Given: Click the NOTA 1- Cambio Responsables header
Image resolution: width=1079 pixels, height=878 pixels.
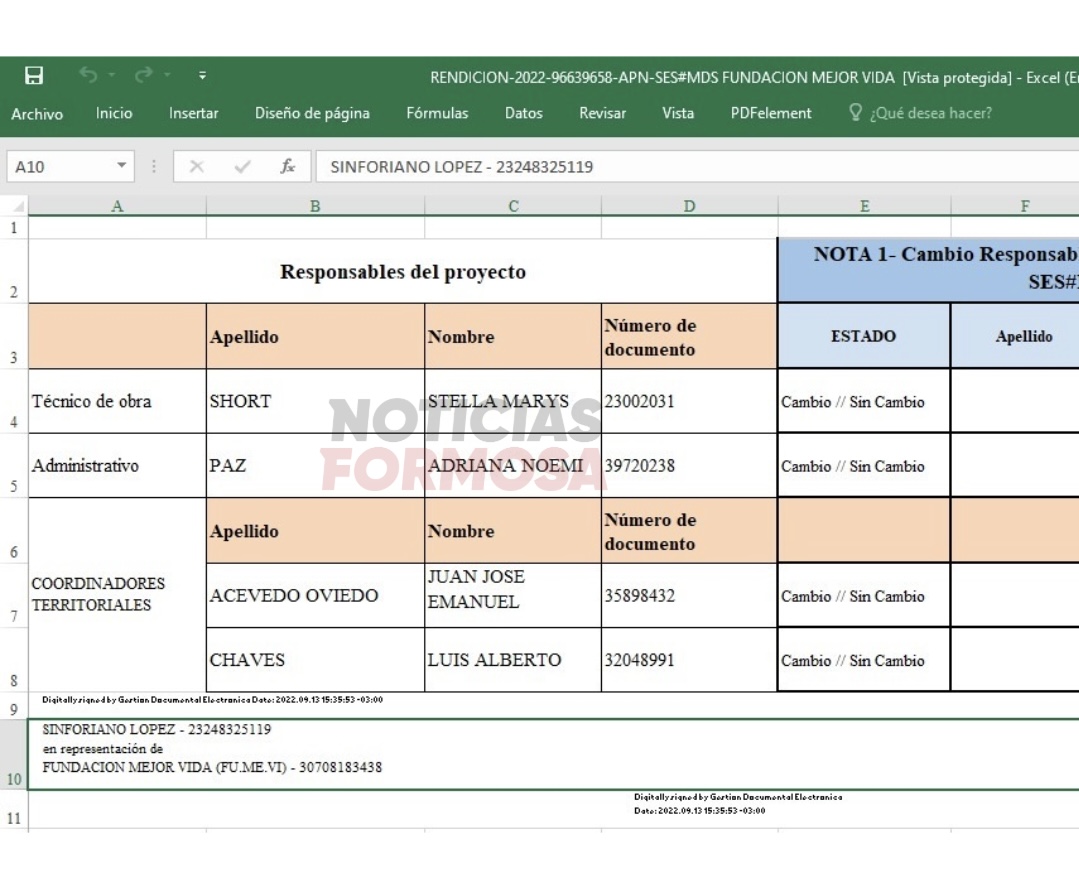Looking at the screenshot, I should [929, 270].
